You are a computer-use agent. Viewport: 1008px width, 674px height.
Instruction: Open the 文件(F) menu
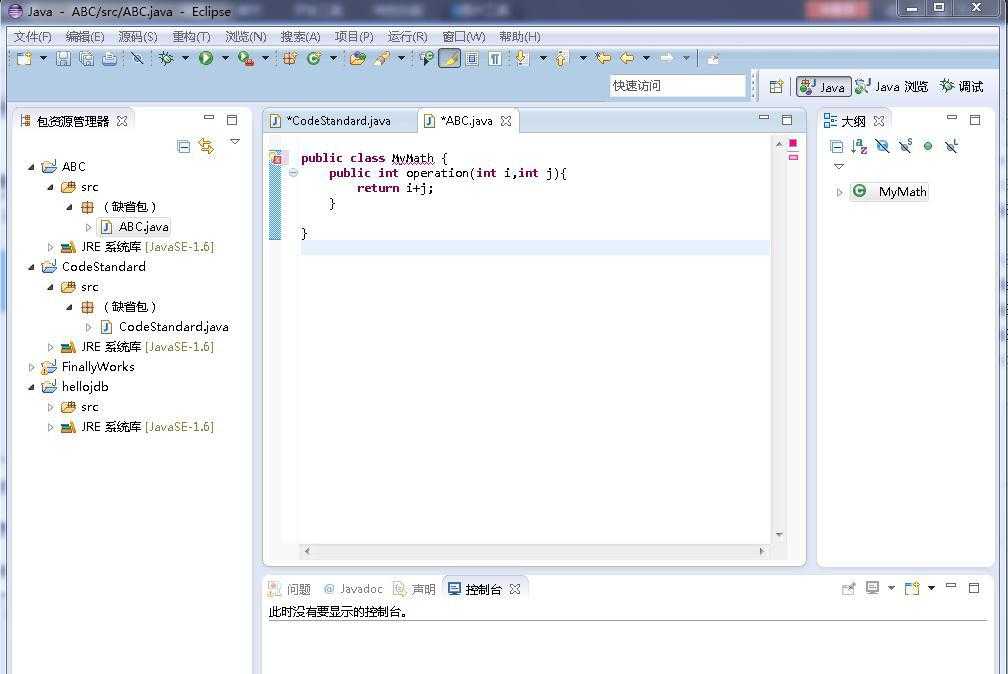[x=33, y=37]
